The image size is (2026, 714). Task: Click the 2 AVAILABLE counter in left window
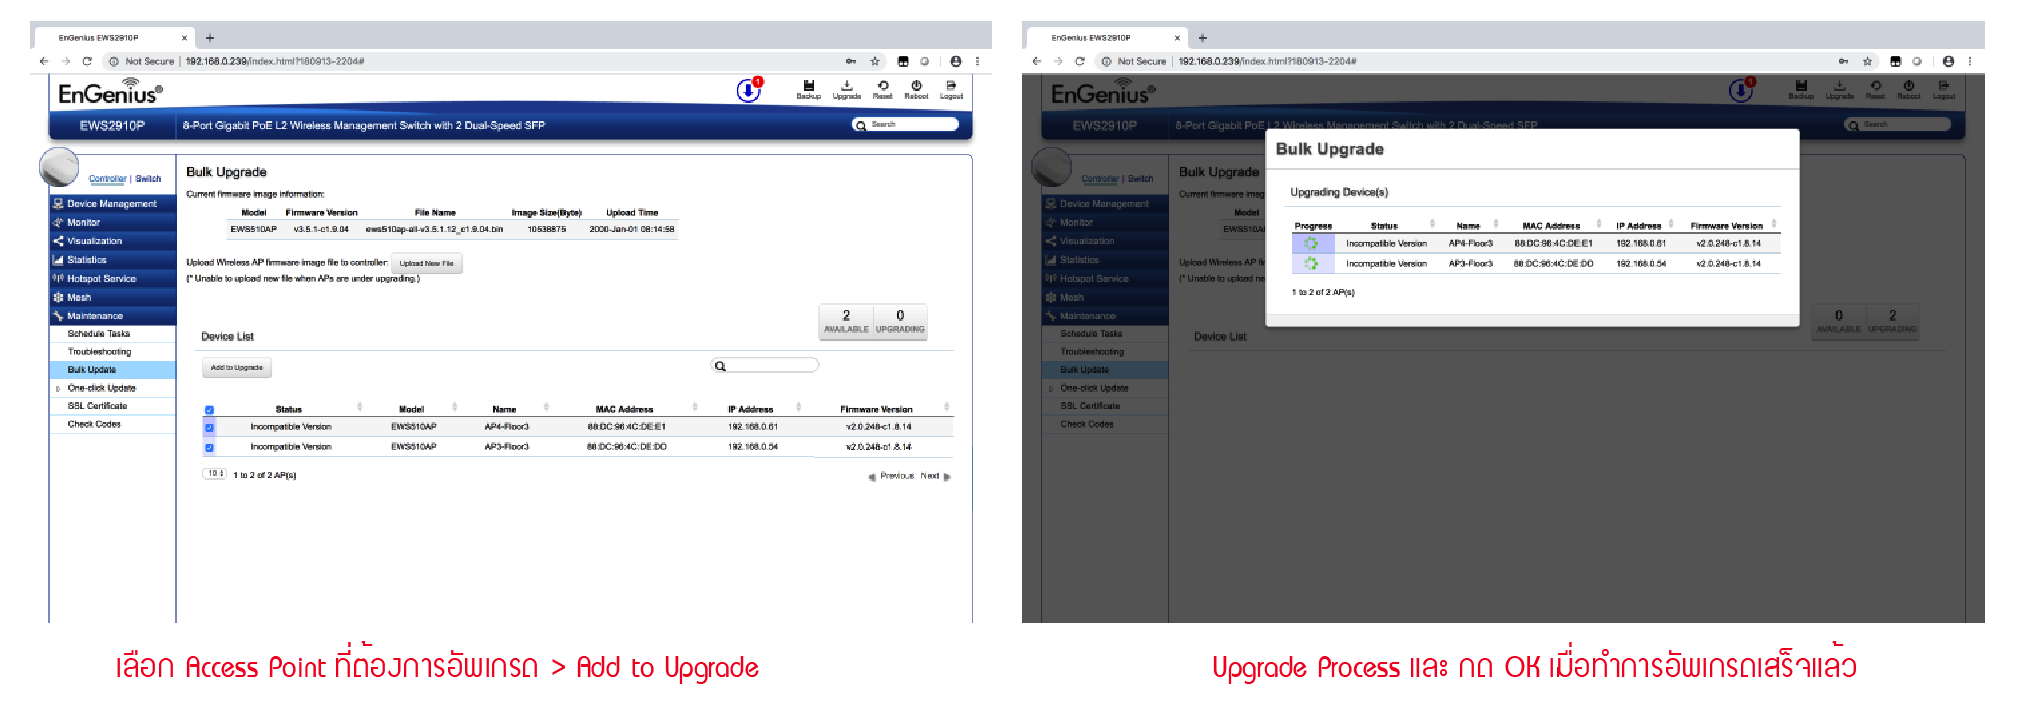(x=846, y=321)
